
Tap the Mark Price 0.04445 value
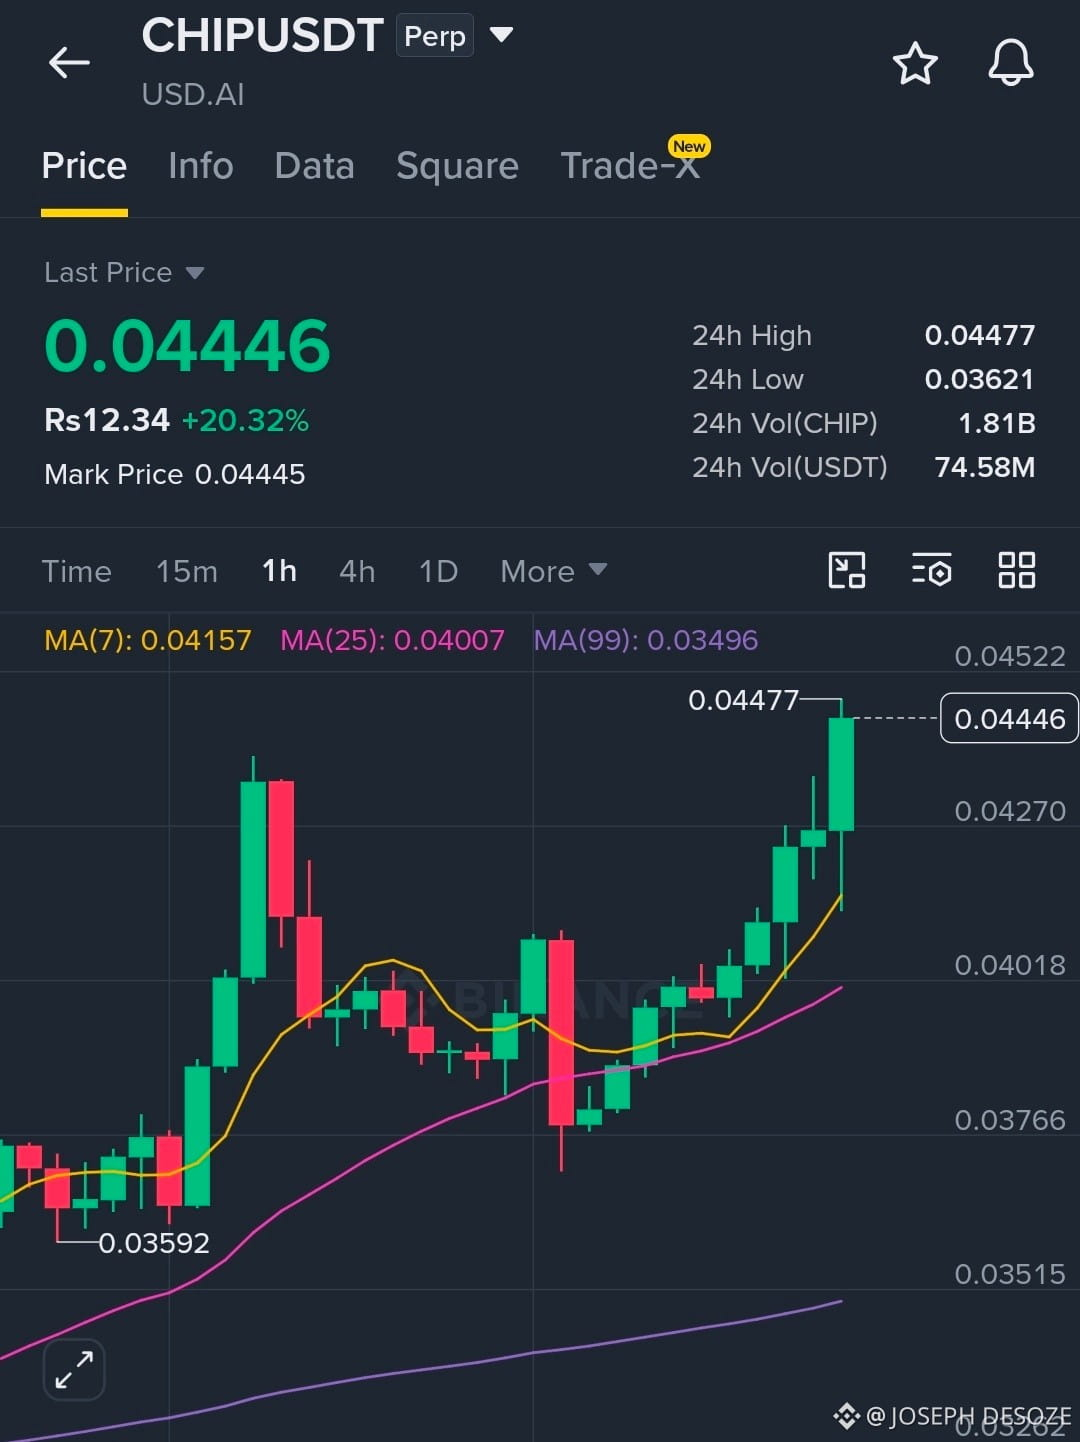[250, 474]
